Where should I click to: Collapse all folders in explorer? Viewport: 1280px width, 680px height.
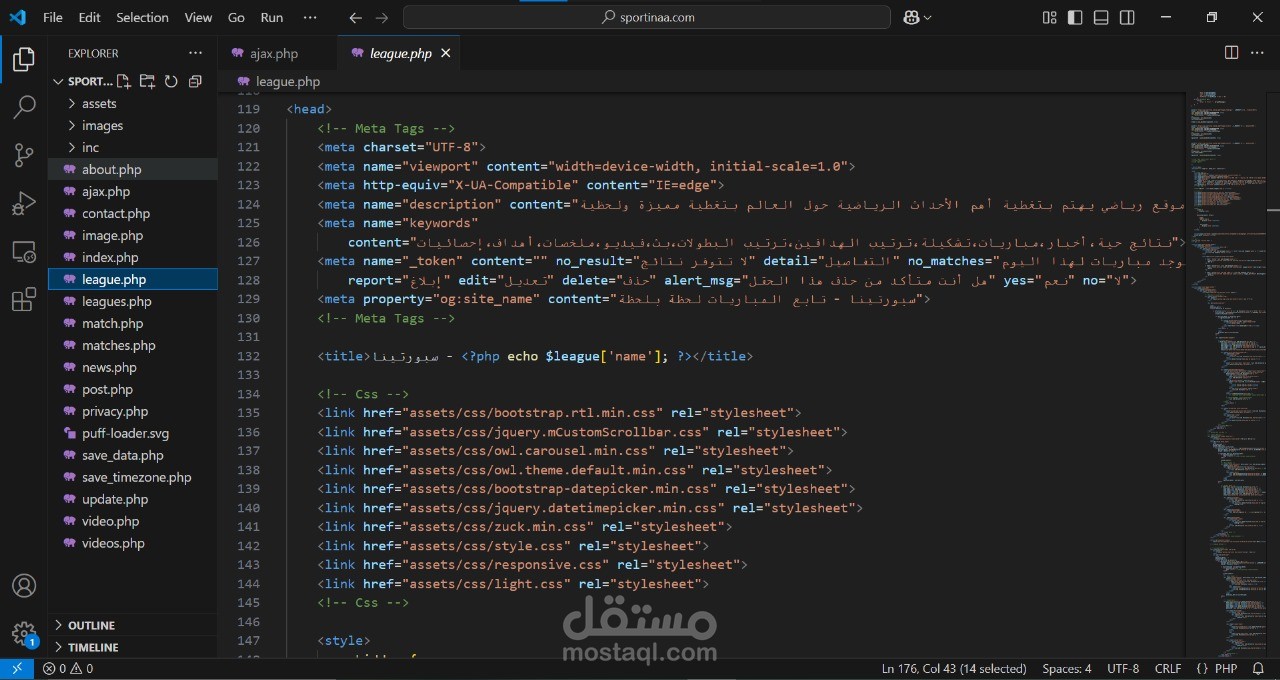pyautogui.click(x=195, y=82)
